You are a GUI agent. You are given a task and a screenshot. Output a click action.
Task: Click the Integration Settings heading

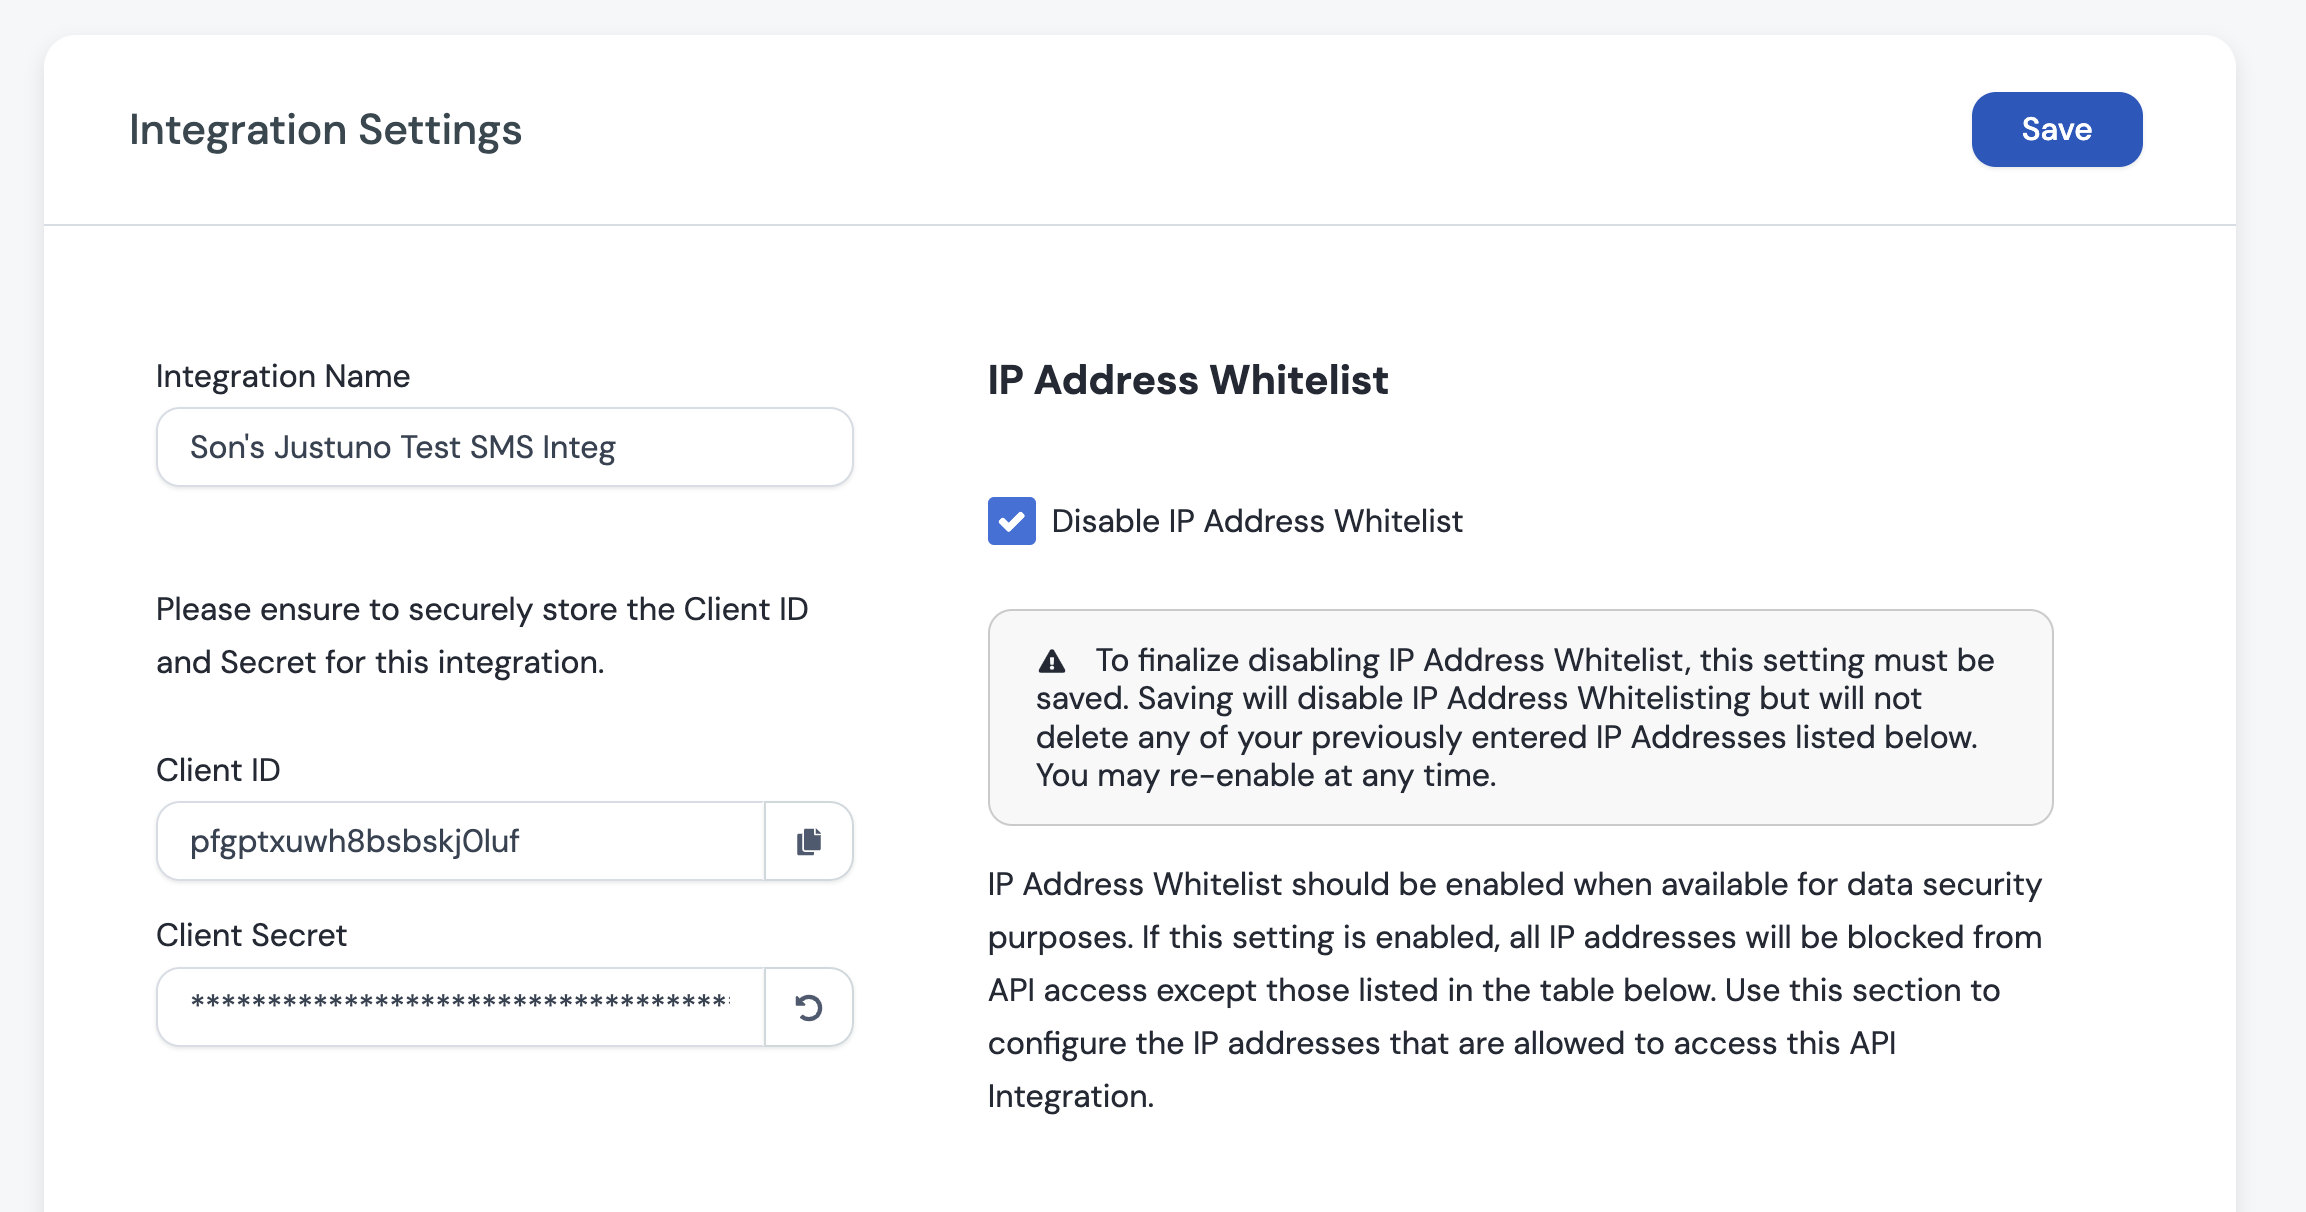click(325, 130)
